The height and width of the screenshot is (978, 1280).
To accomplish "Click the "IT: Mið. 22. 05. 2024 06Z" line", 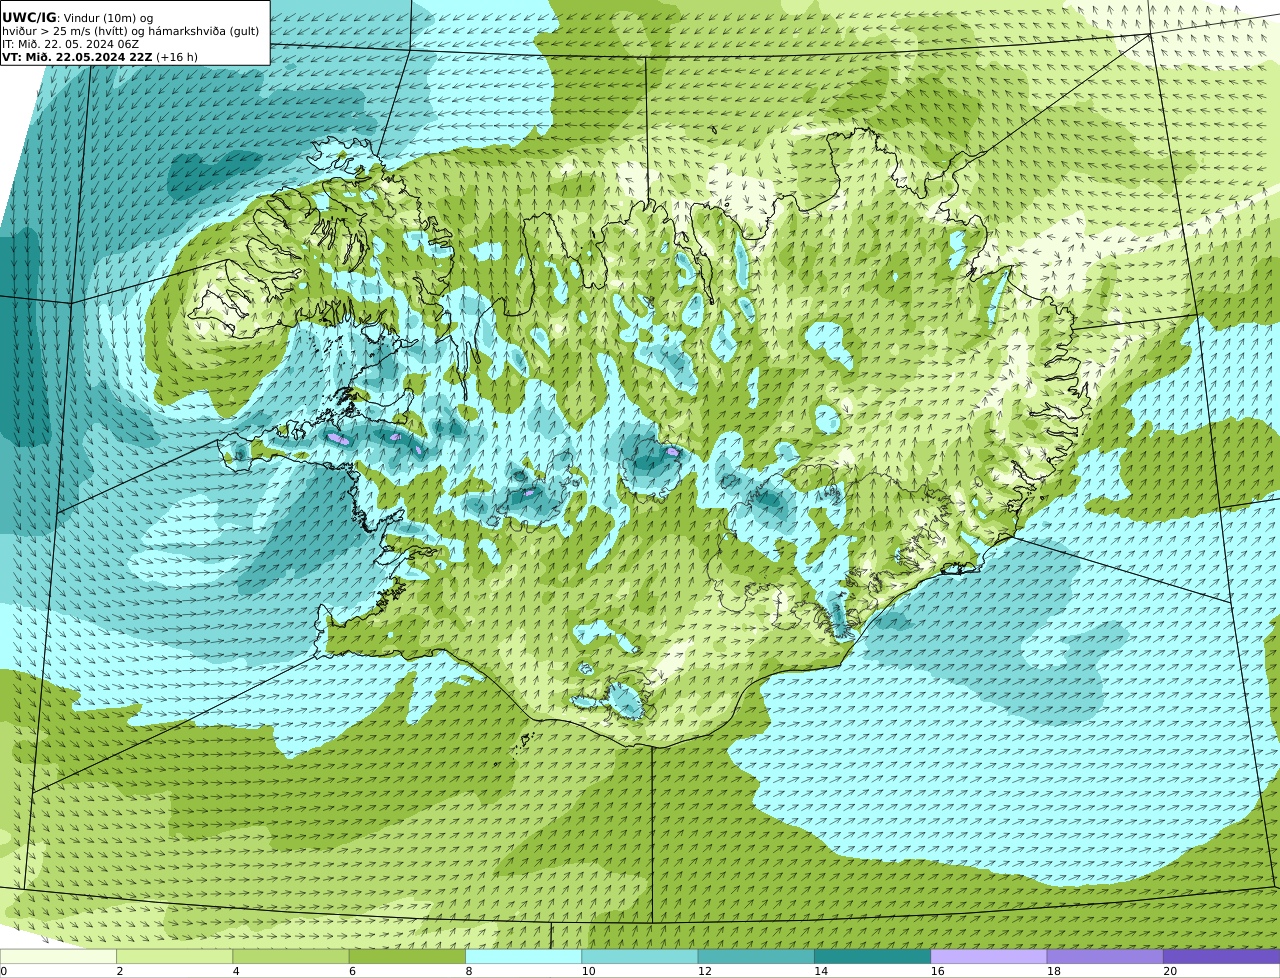I will point(70,44).
